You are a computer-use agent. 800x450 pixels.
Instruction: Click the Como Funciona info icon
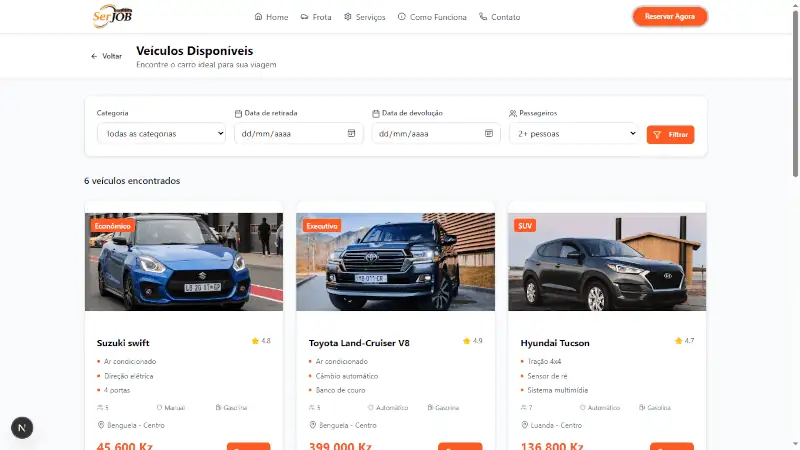[402, 16]
